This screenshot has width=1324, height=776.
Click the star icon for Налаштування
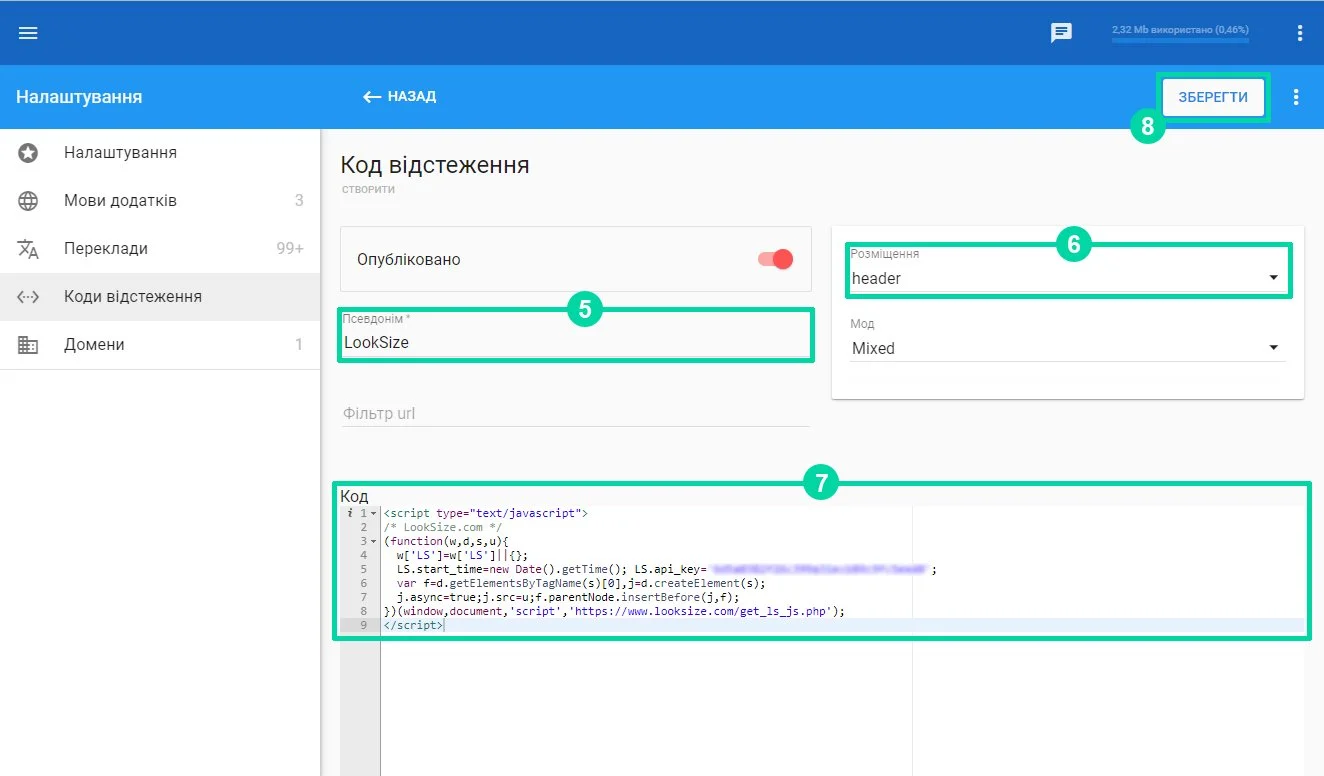[x=28, y=153]
